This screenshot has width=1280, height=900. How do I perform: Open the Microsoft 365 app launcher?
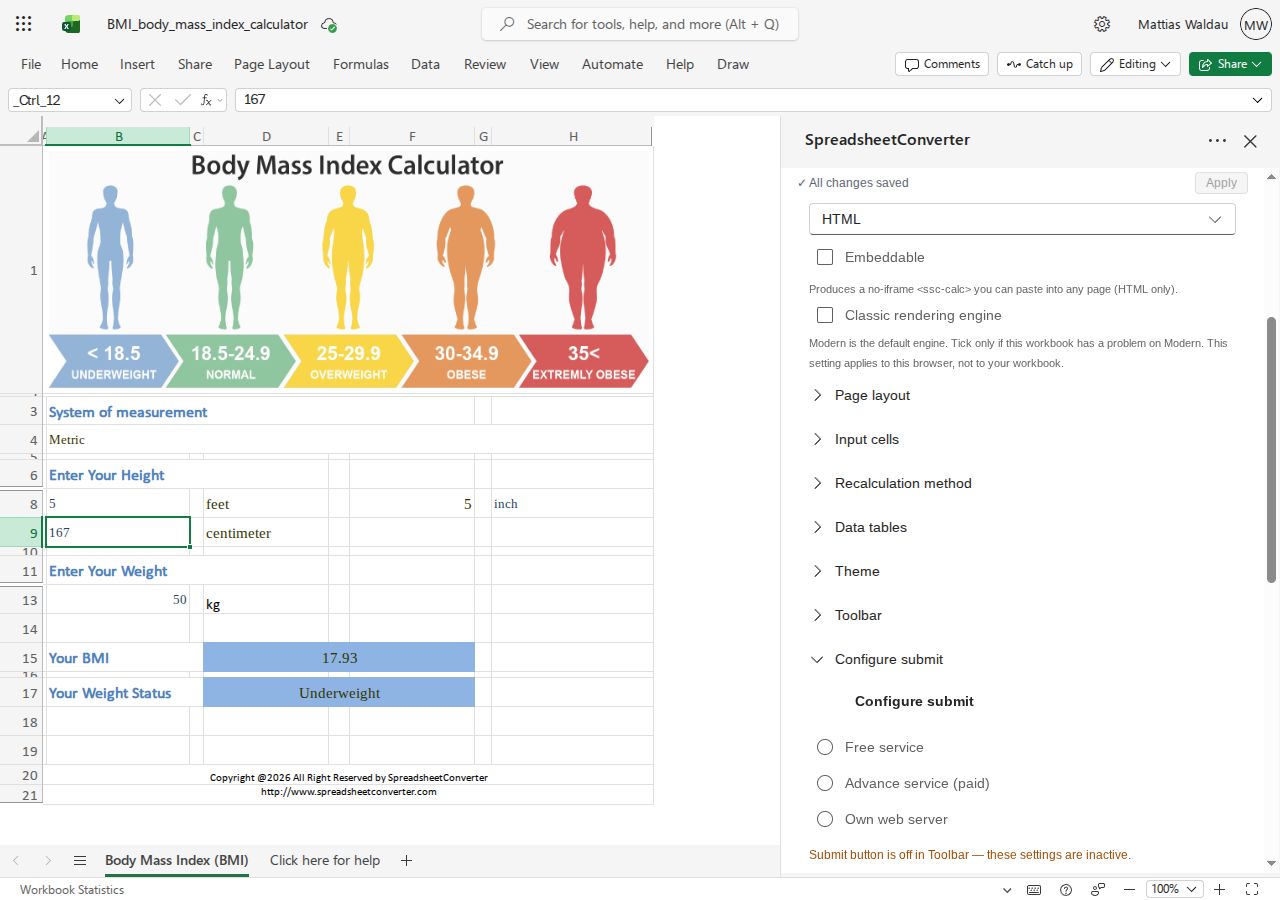coord(24,24)
